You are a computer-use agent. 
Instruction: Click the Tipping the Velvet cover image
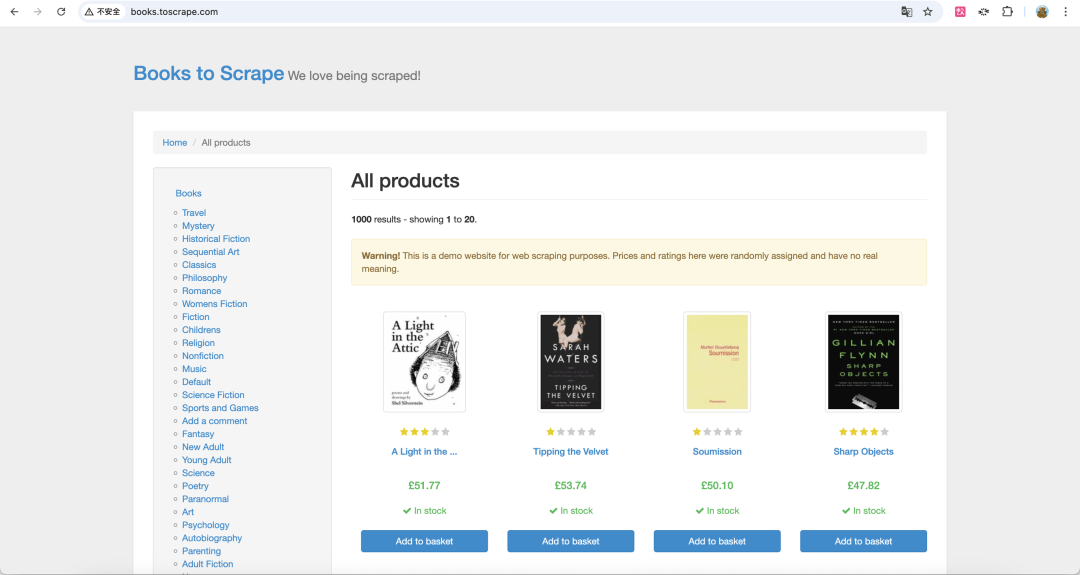(x=571, y=362)
